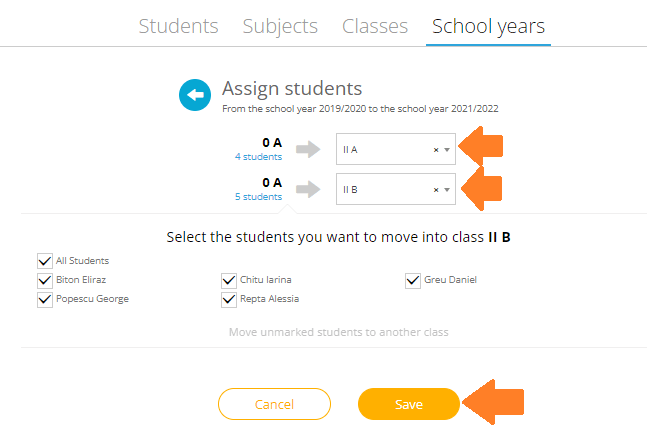Open the II B class dropdown arrow
647x440 pixels.
coord(447,190)
